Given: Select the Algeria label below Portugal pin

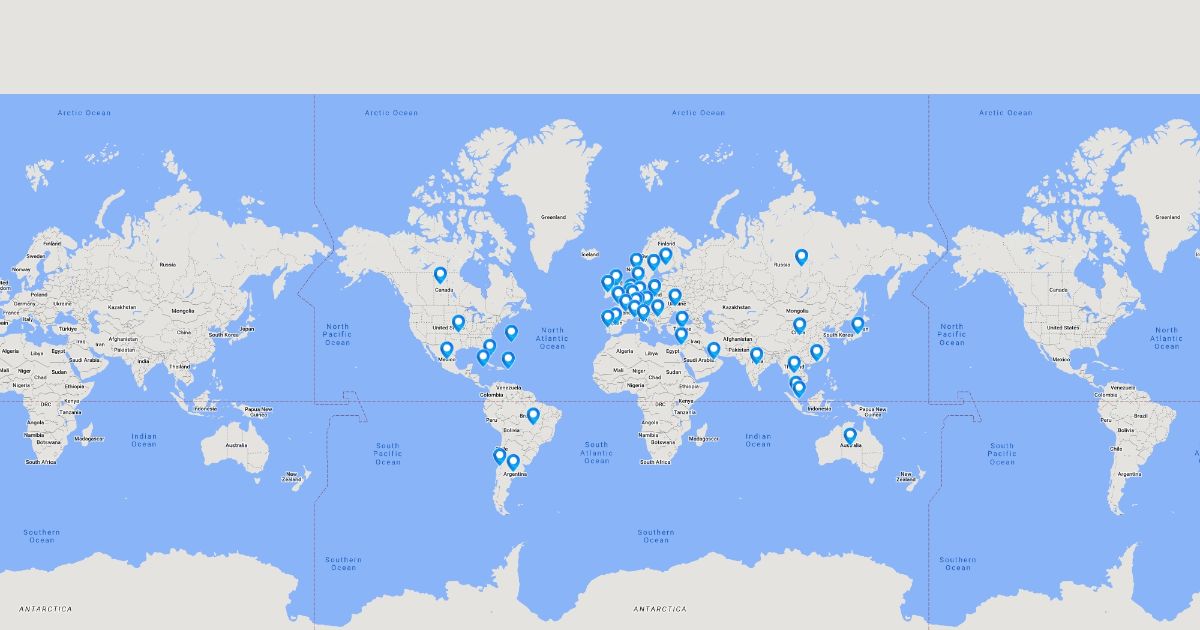Looking at the screenshot, I should pyautogui.click(x=624, y=352).
